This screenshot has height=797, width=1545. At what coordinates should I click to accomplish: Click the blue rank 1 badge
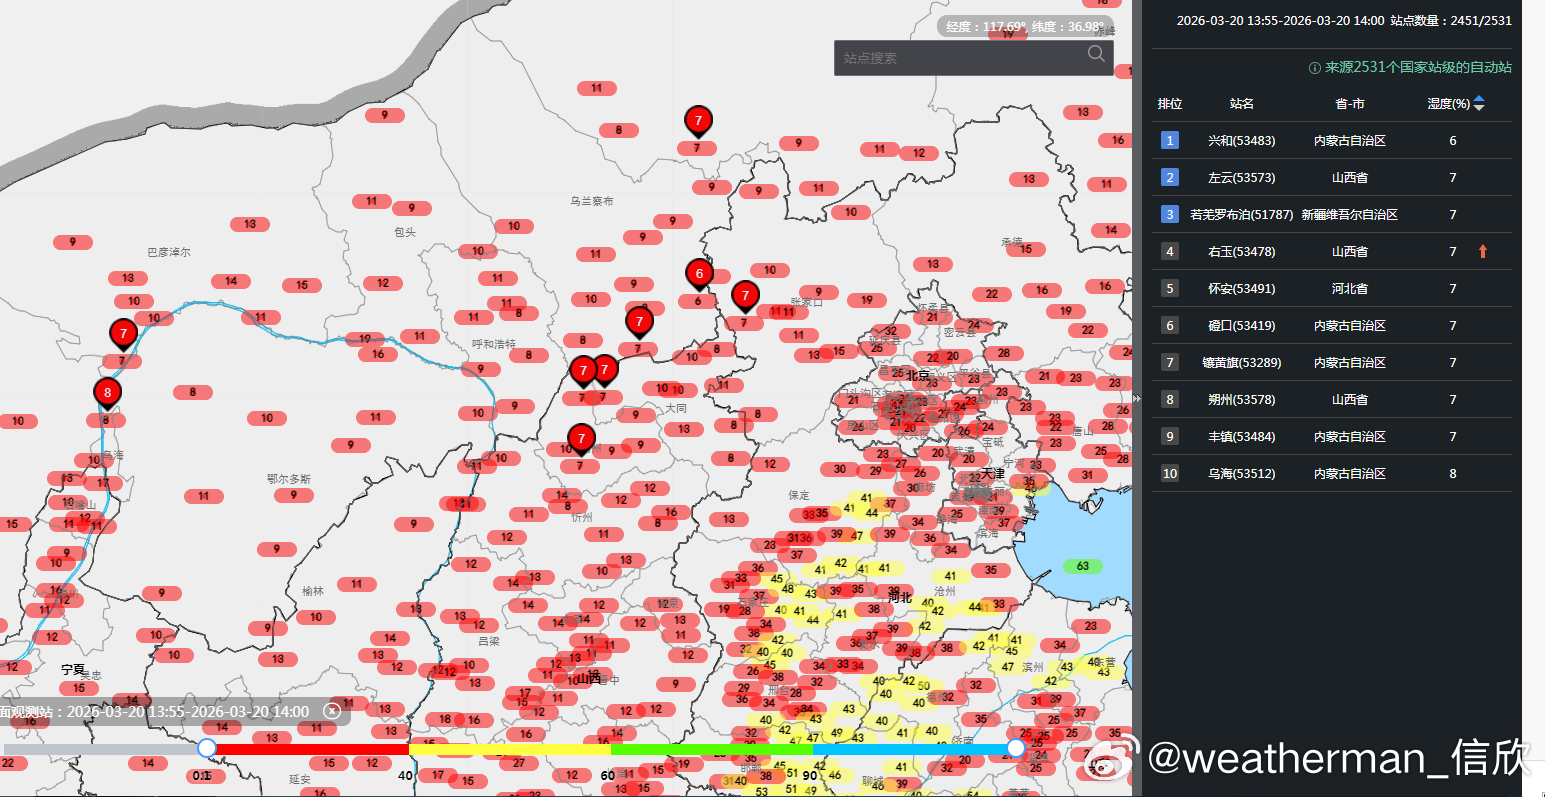tap(1170, 141)
